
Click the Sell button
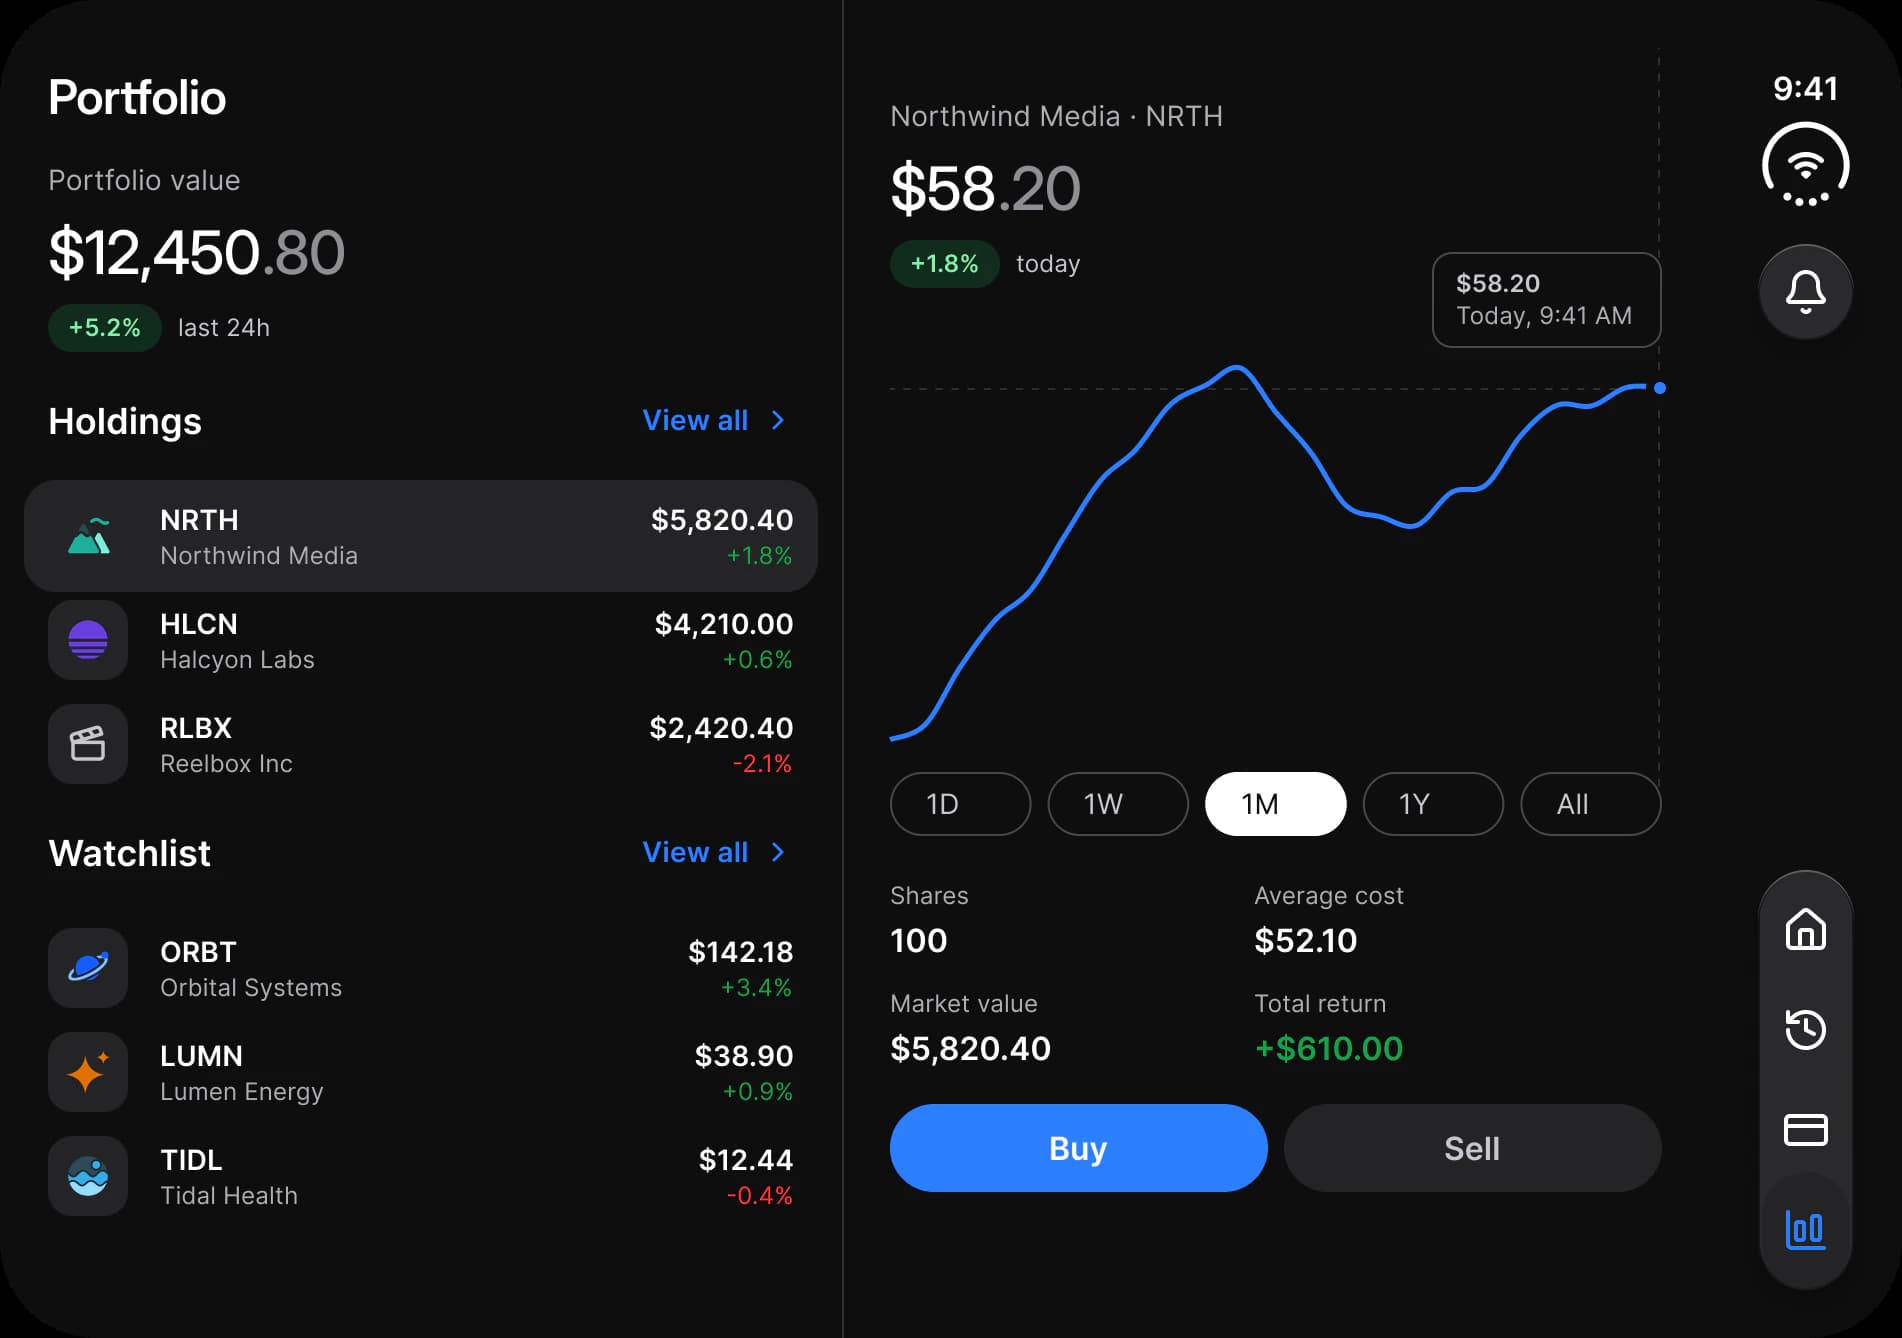point(1472,1148)
